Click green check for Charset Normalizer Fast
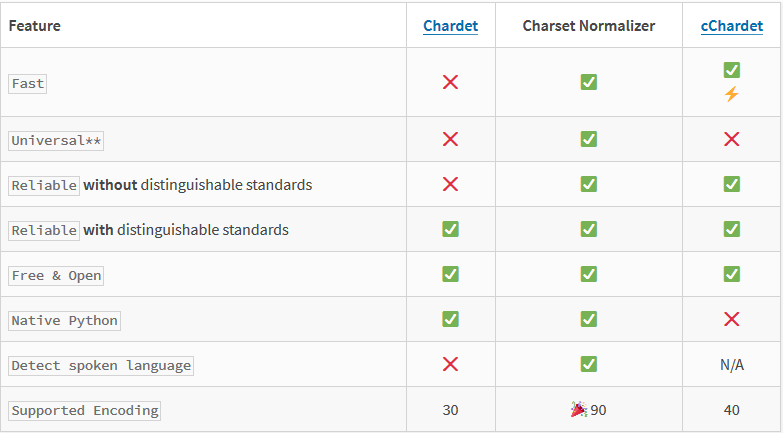Screen dimensions: 783x433 [x=589, y=82]
